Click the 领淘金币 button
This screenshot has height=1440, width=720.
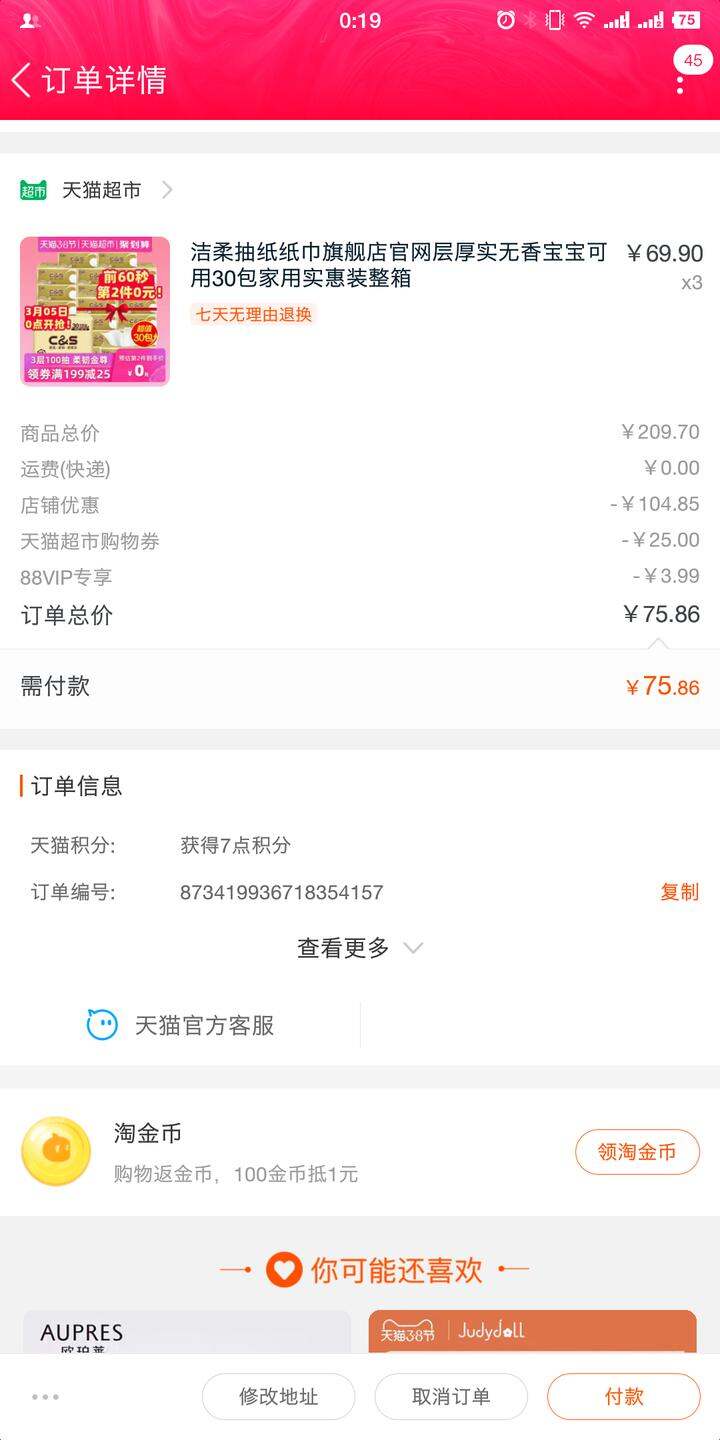[x=637, y=1152]
